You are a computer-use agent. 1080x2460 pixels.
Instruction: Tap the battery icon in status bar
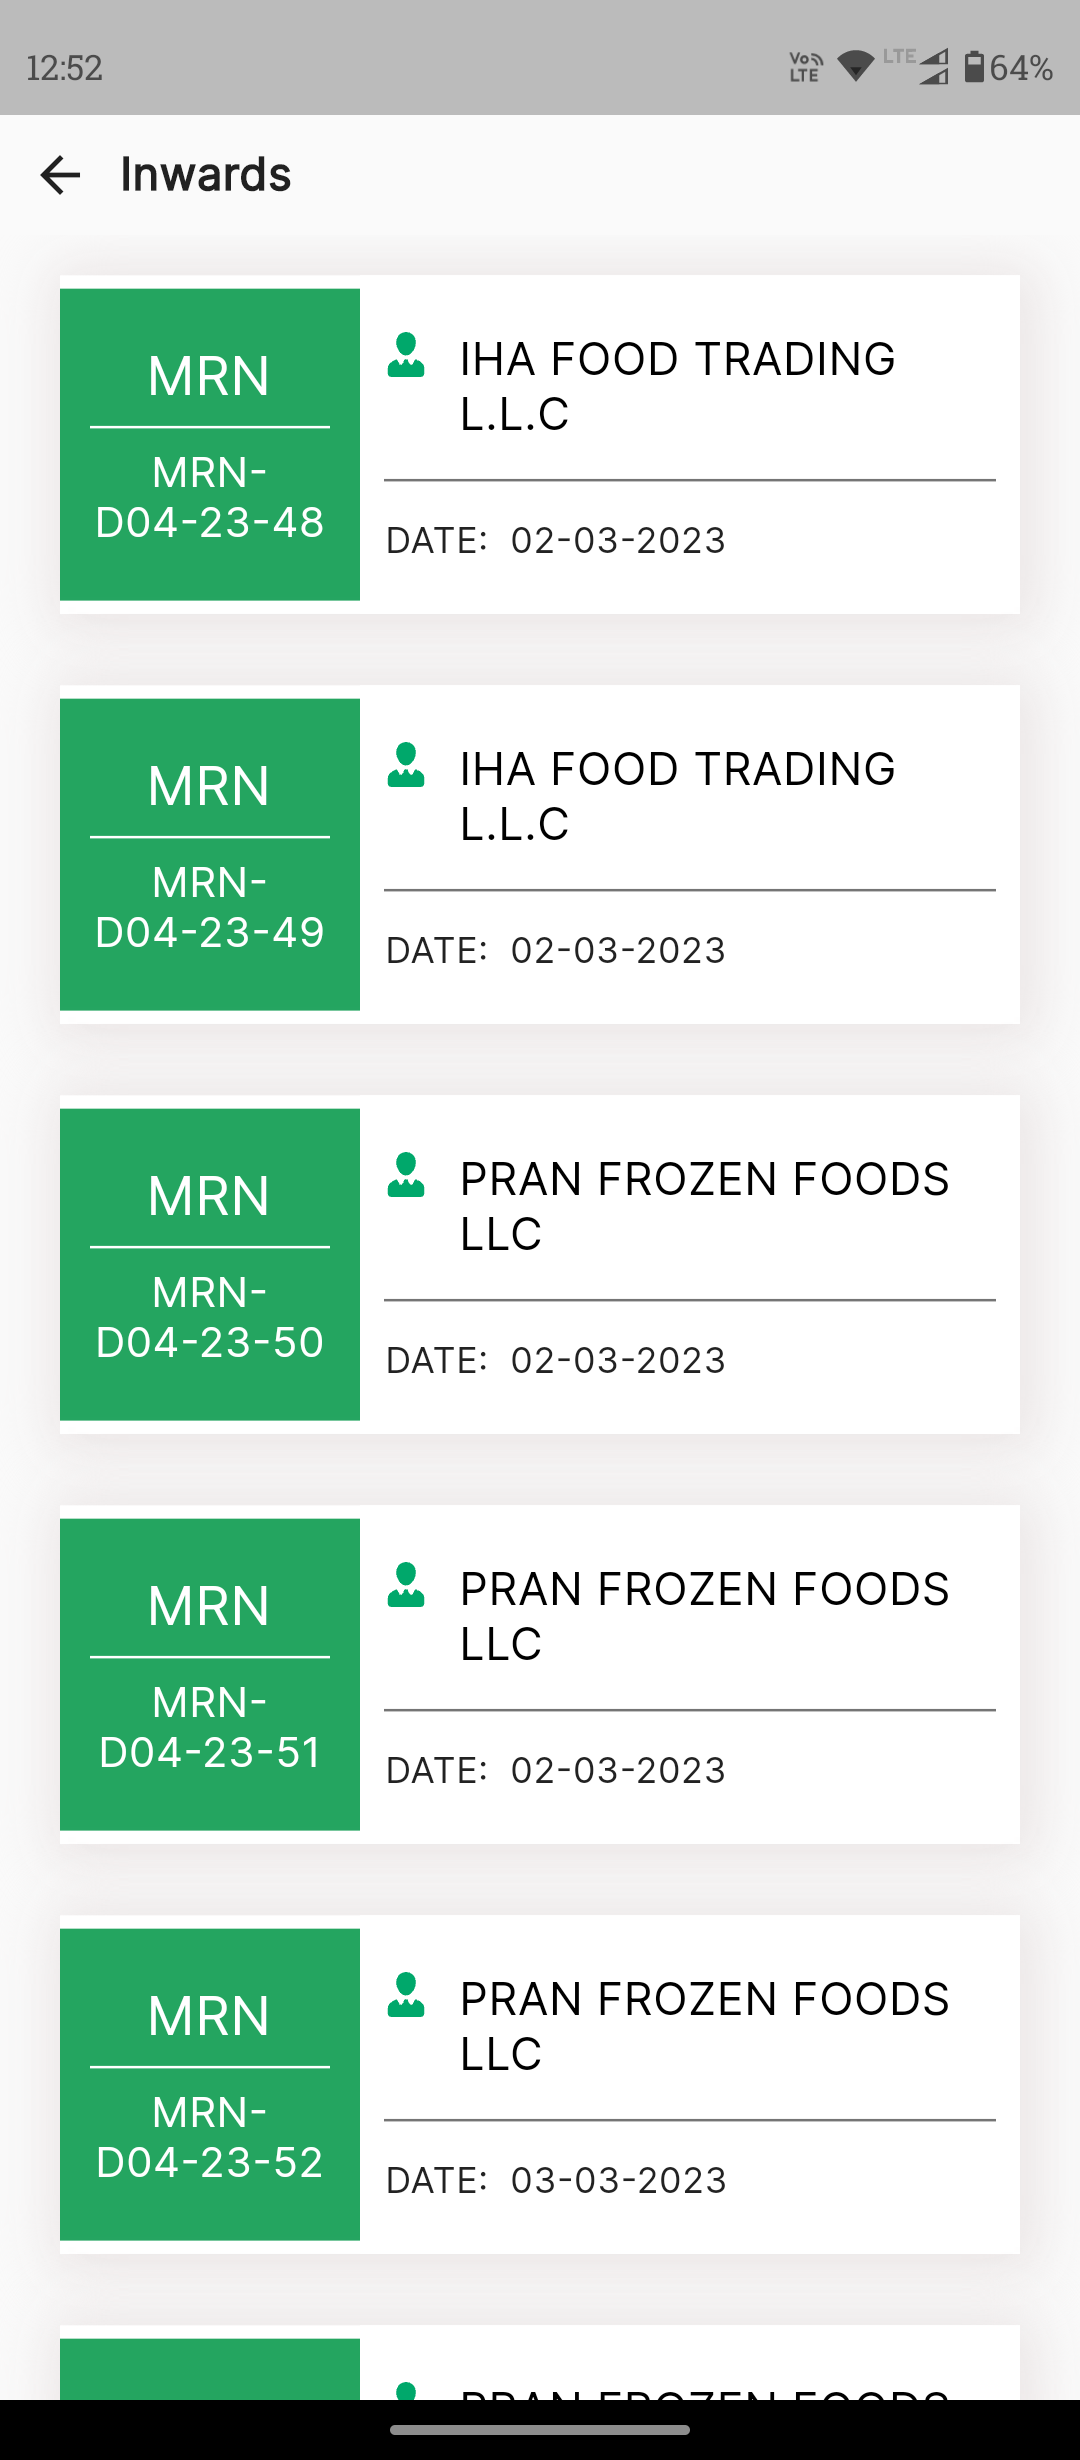click(973, 67)
